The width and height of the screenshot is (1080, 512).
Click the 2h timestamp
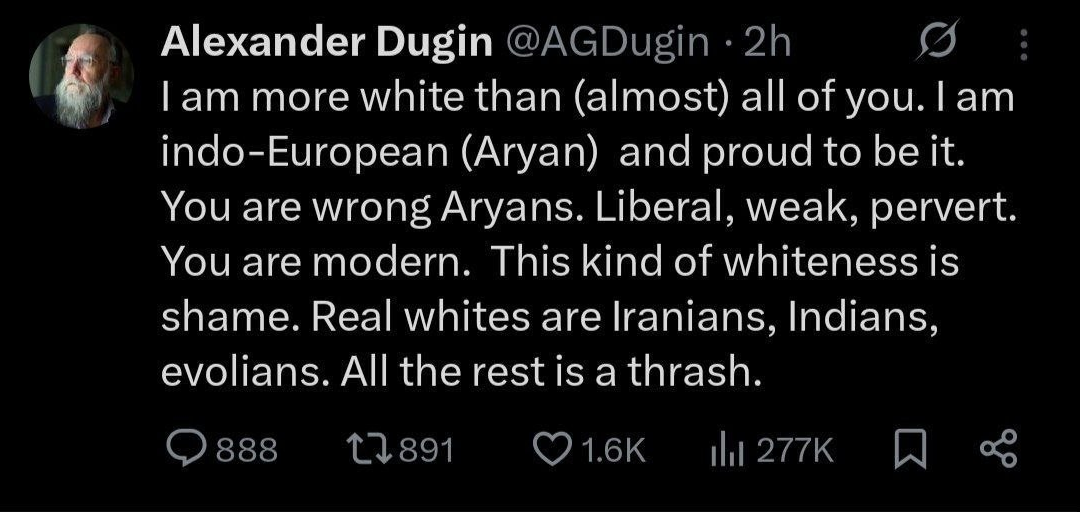(768, 44)
